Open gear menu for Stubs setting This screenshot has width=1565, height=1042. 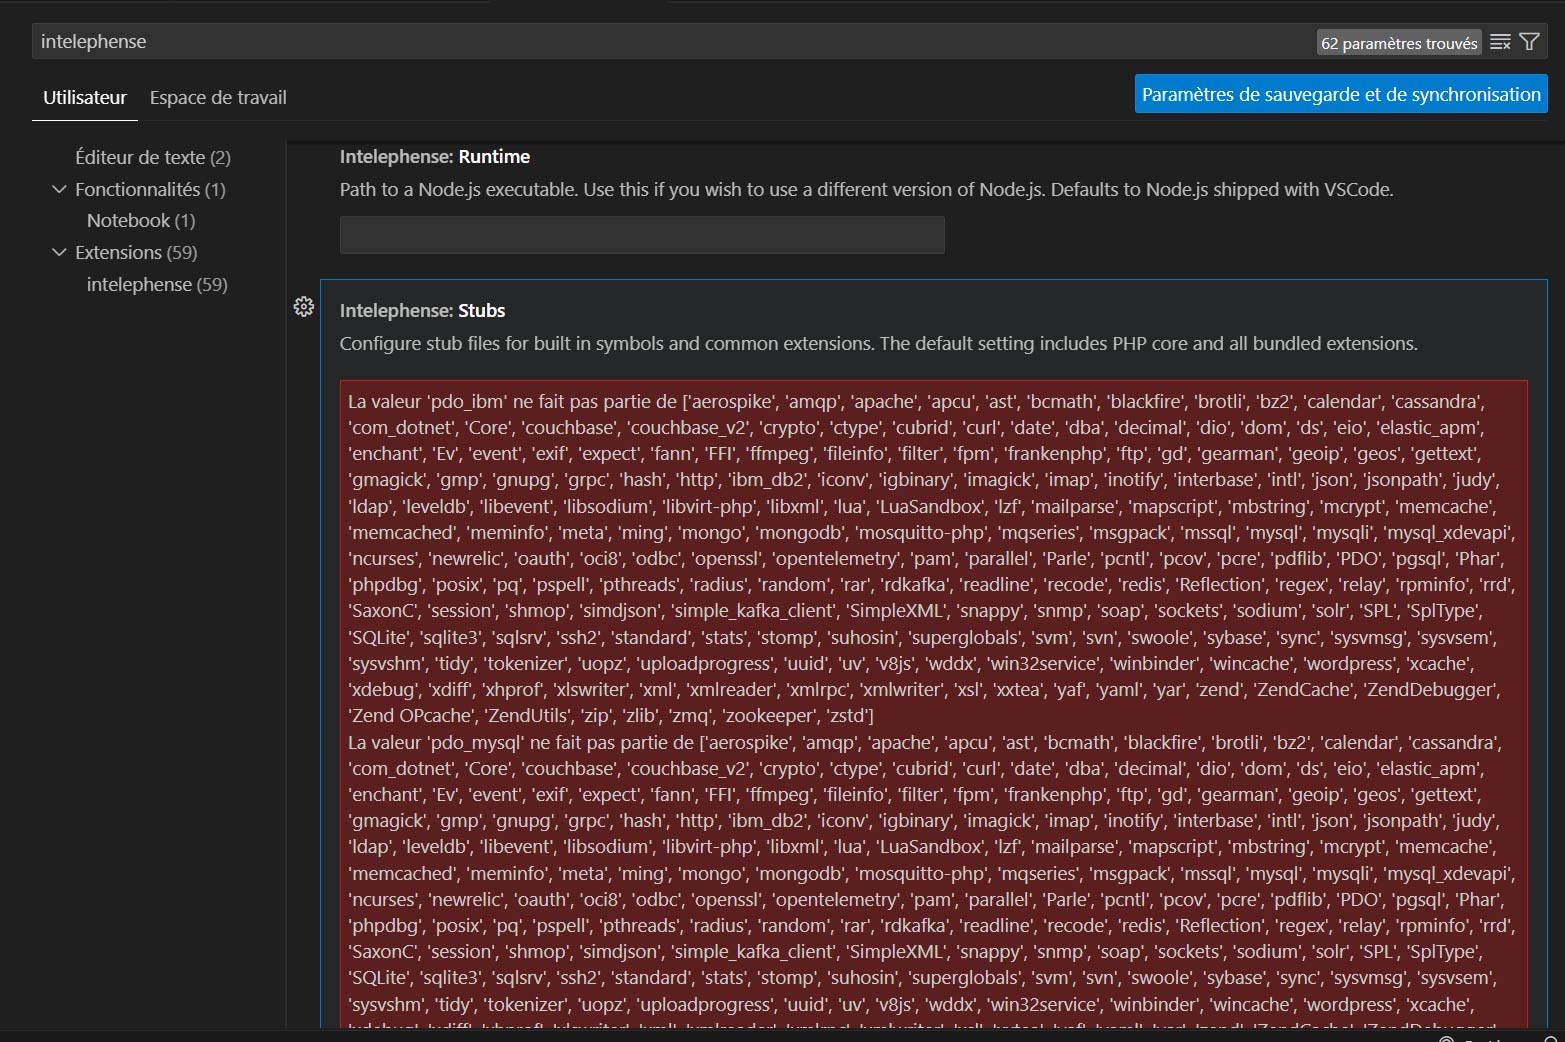pos(304,307)
